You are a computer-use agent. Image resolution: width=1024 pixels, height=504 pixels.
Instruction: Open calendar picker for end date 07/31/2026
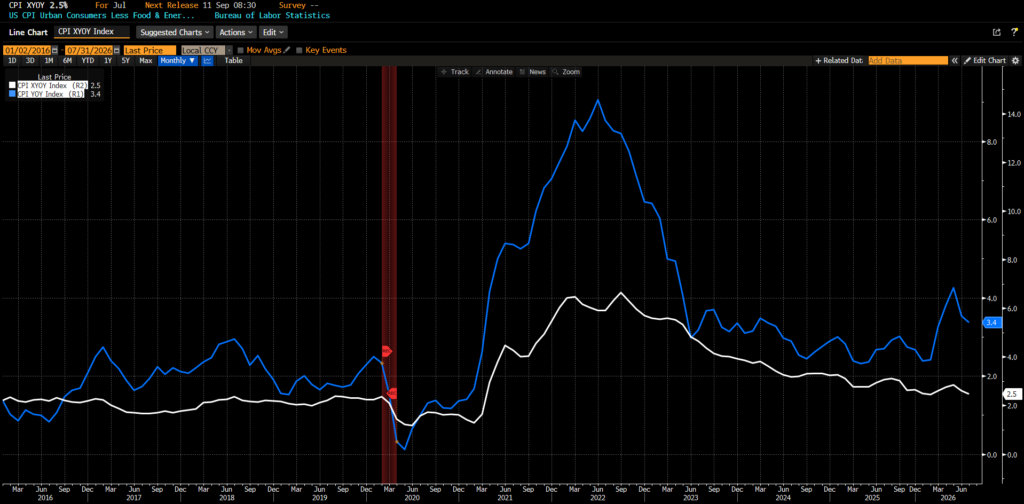117,50
